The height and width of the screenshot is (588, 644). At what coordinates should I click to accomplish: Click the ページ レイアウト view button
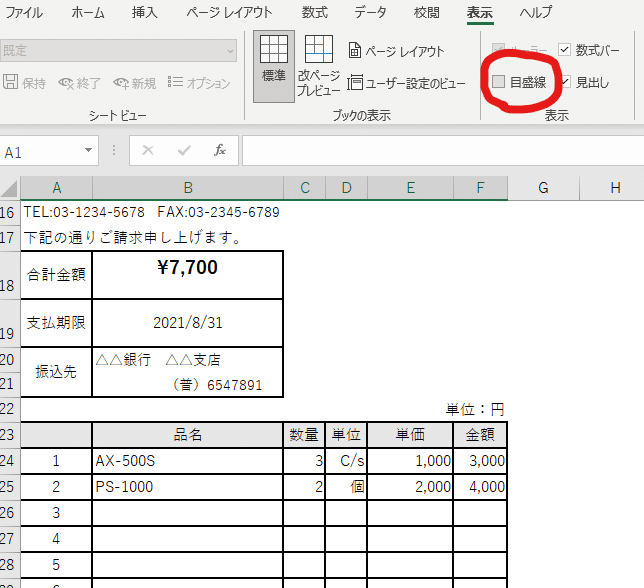396,51
